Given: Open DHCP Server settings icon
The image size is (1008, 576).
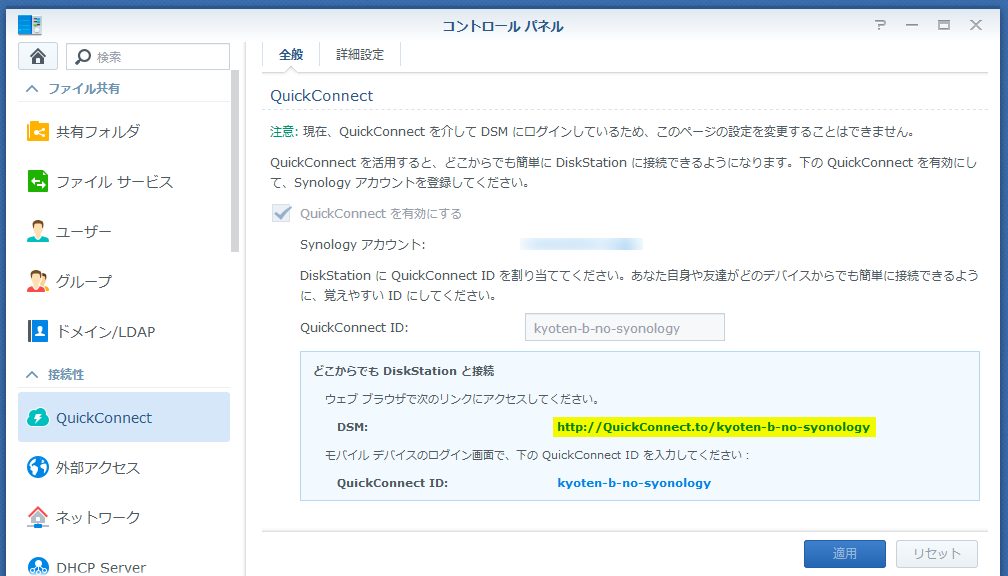Looking at the screenshot, I should (x=38, y=567).
